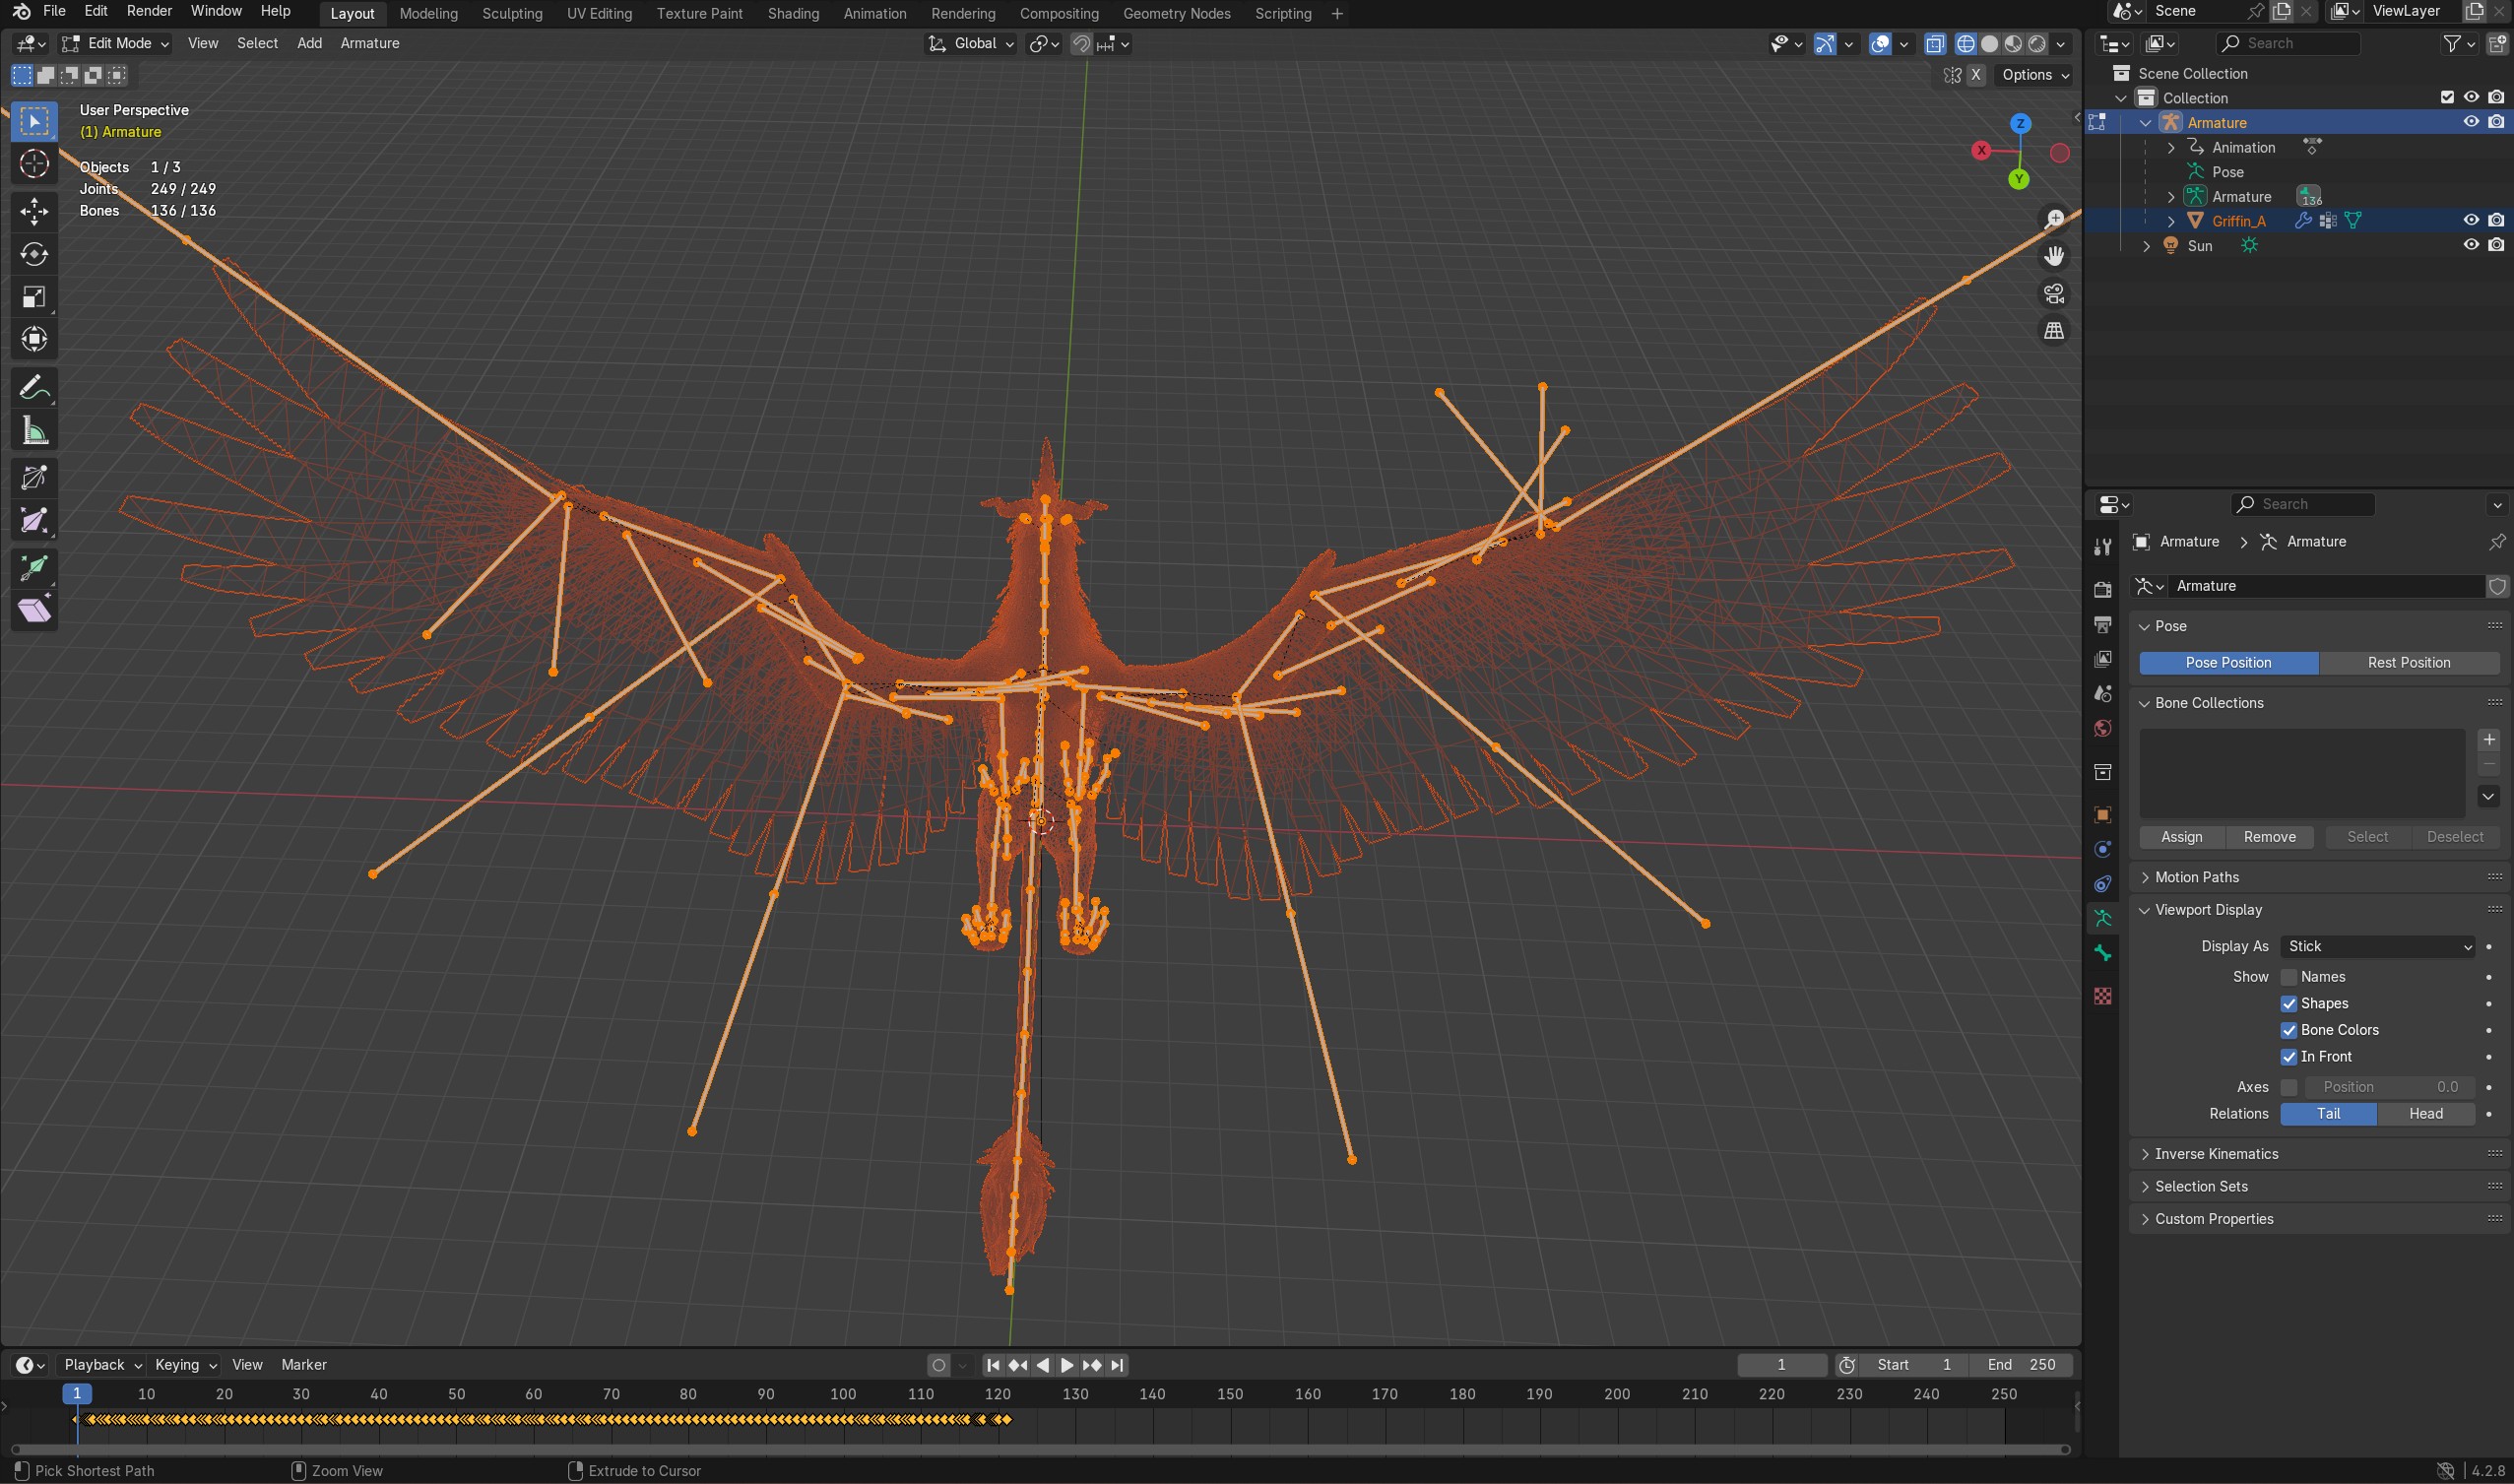Expand the Inverse Kinematics panel

pyautogui.click(x=2216, y=1154)
